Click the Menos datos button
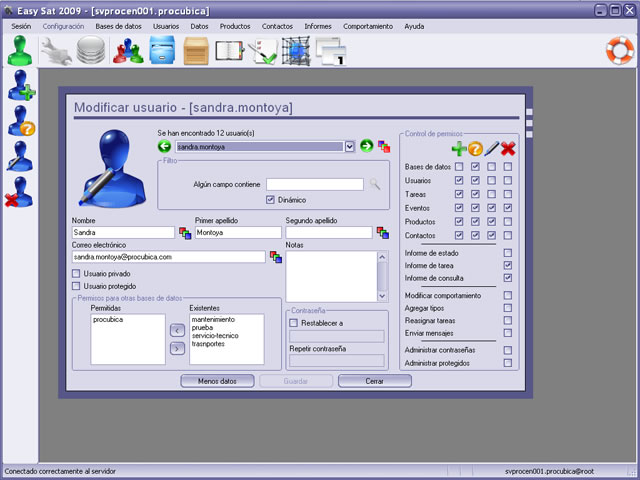This screenshot has height=480, width=640. 217,381
